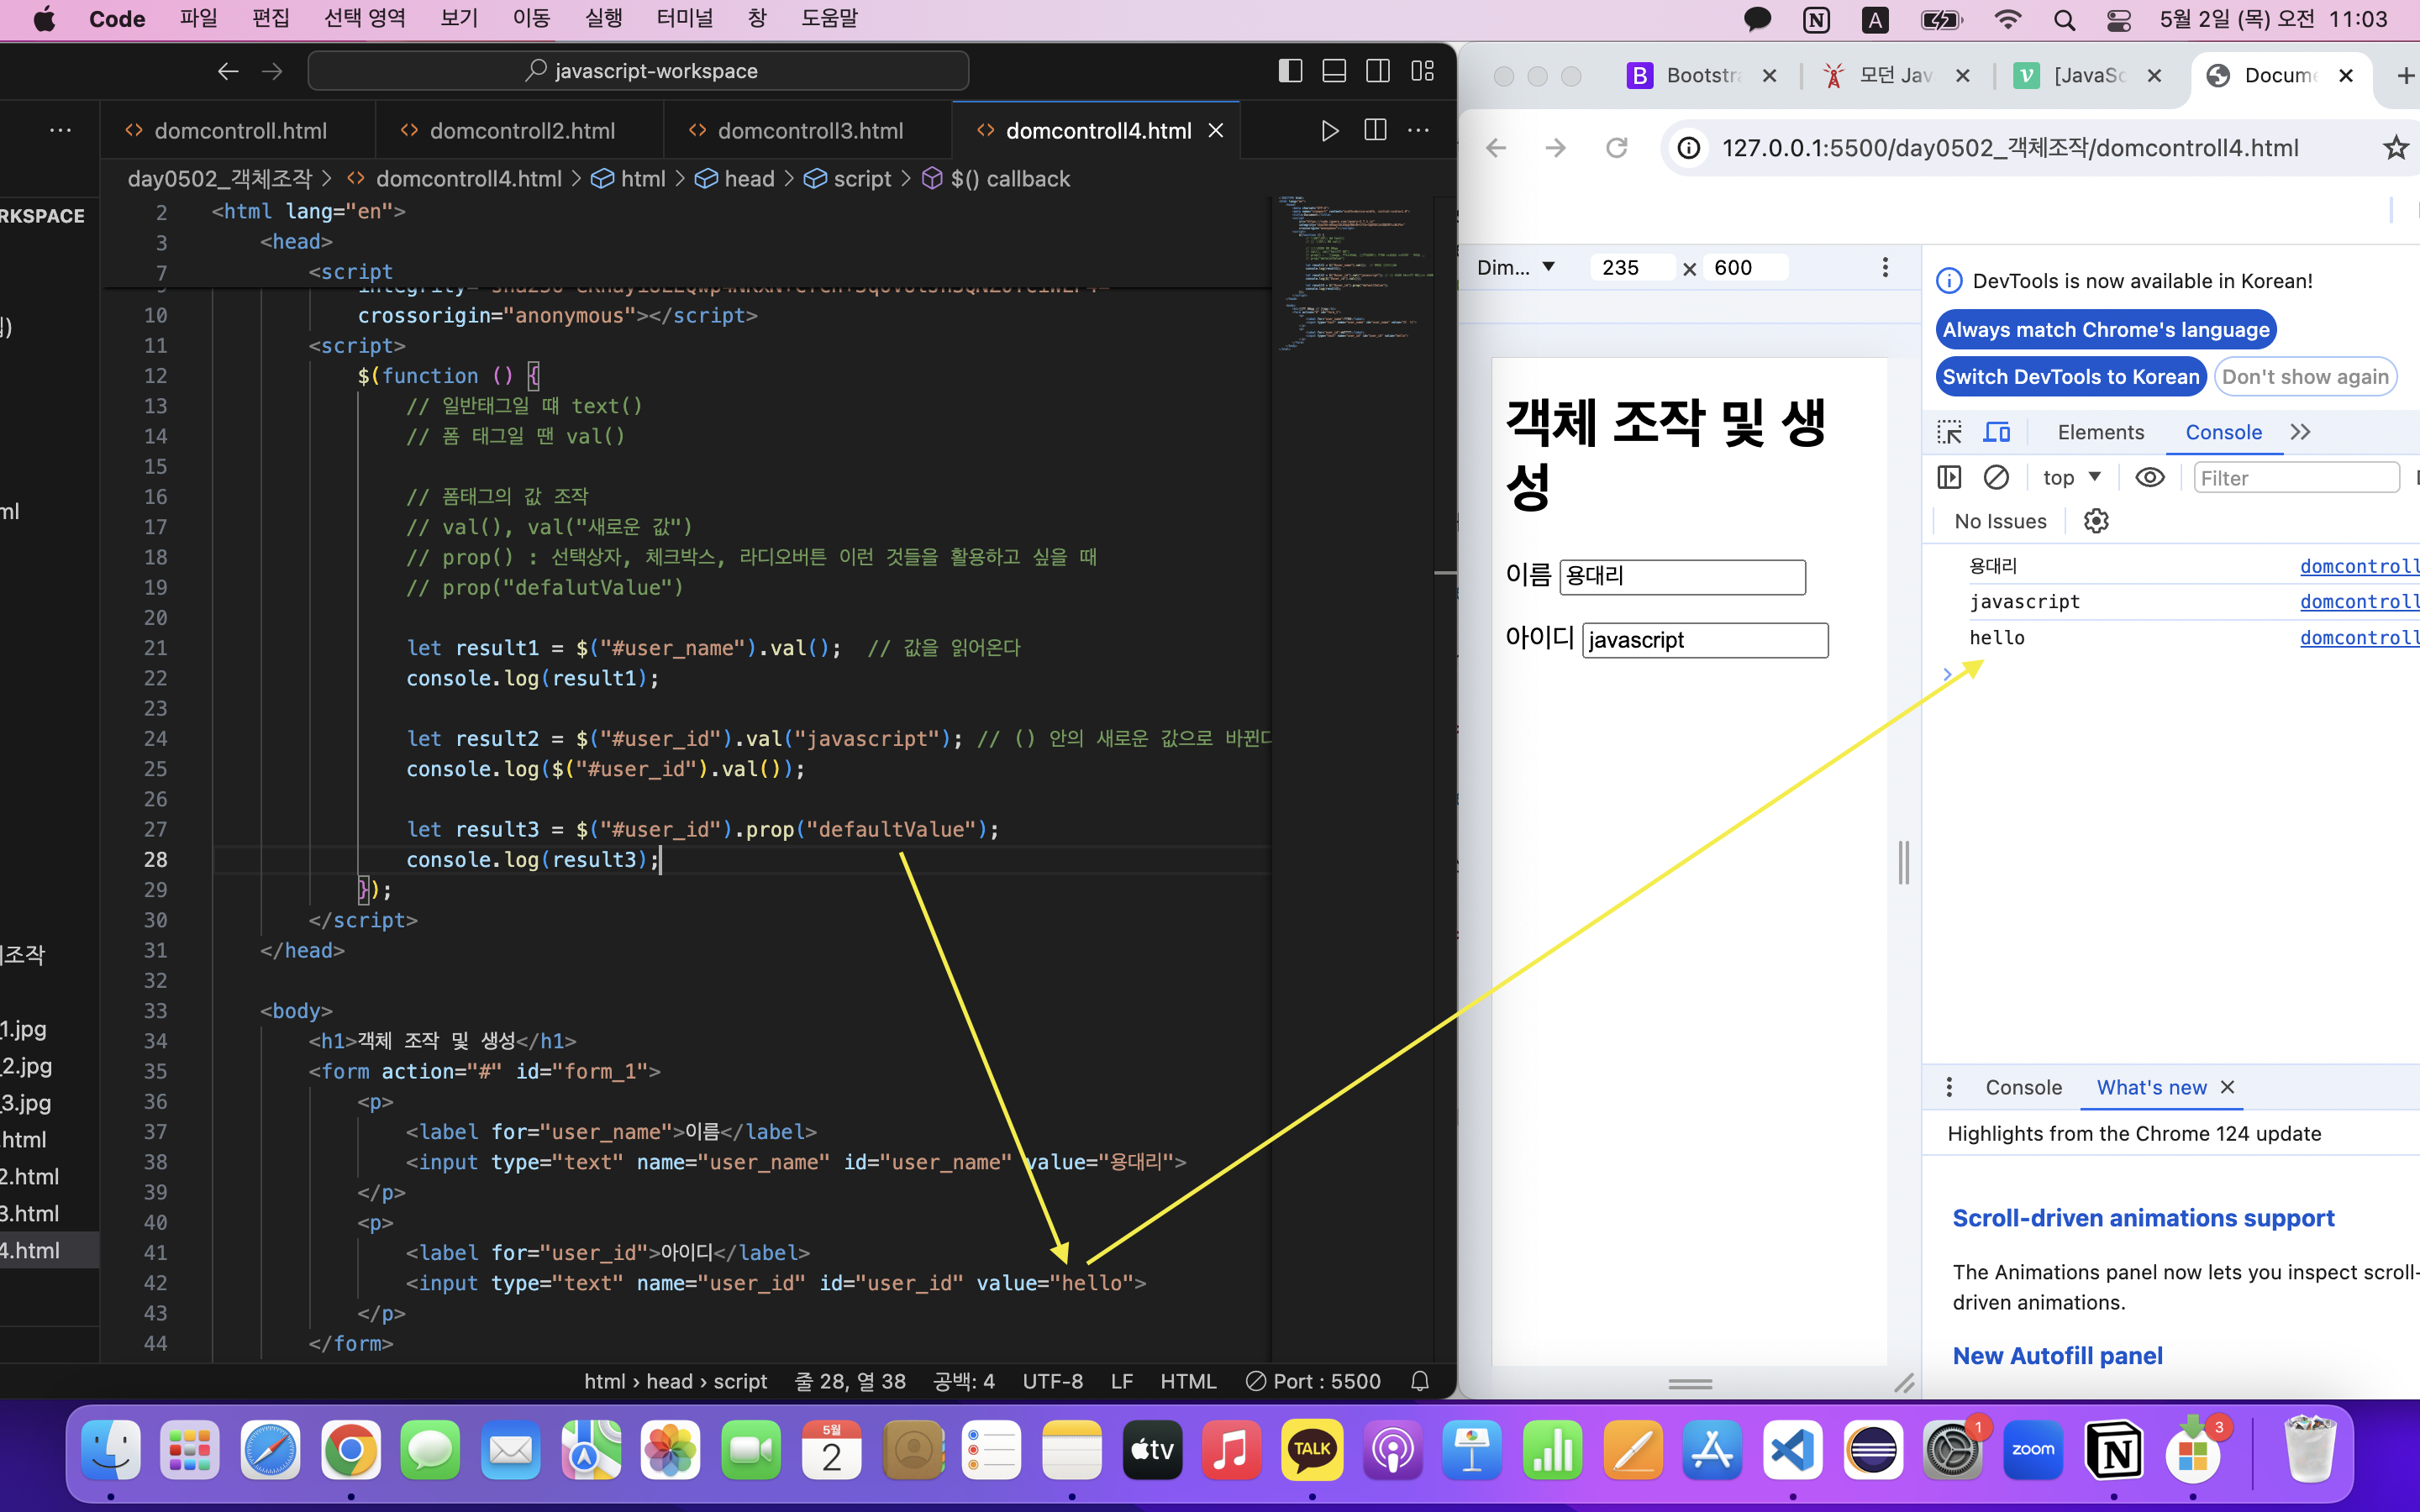Clear console with the ban icon
This screenshot has width=2420, height=1512.
pyautogui.click(x=1996, y=478)
